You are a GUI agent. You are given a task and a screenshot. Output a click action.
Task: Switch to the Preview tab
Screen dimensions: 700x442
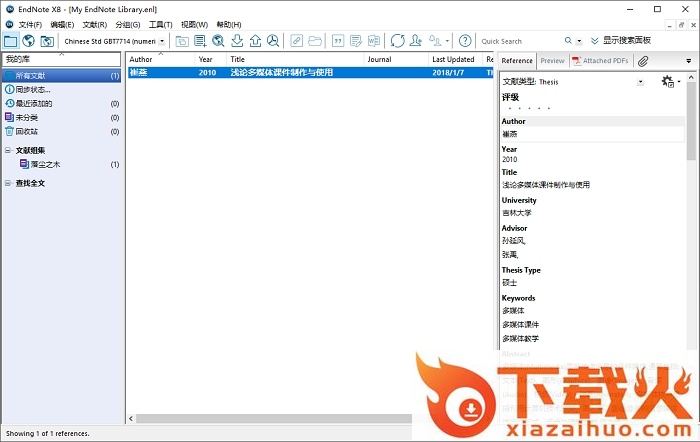pos(552,61)
